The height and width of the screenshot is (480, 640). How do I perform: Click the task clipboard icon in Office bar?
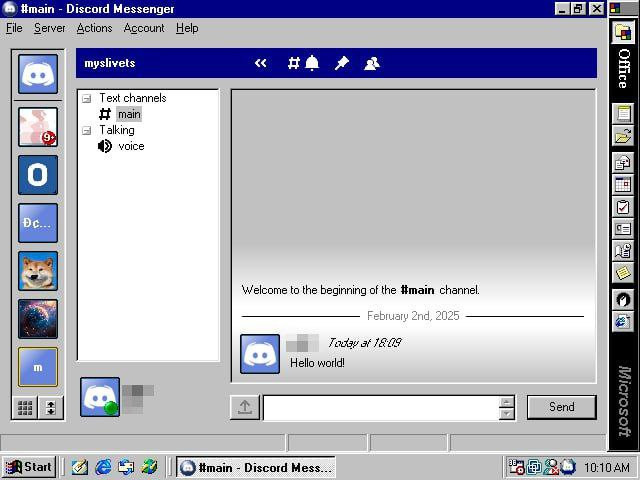pyautogui.click(x=623, y=207)
